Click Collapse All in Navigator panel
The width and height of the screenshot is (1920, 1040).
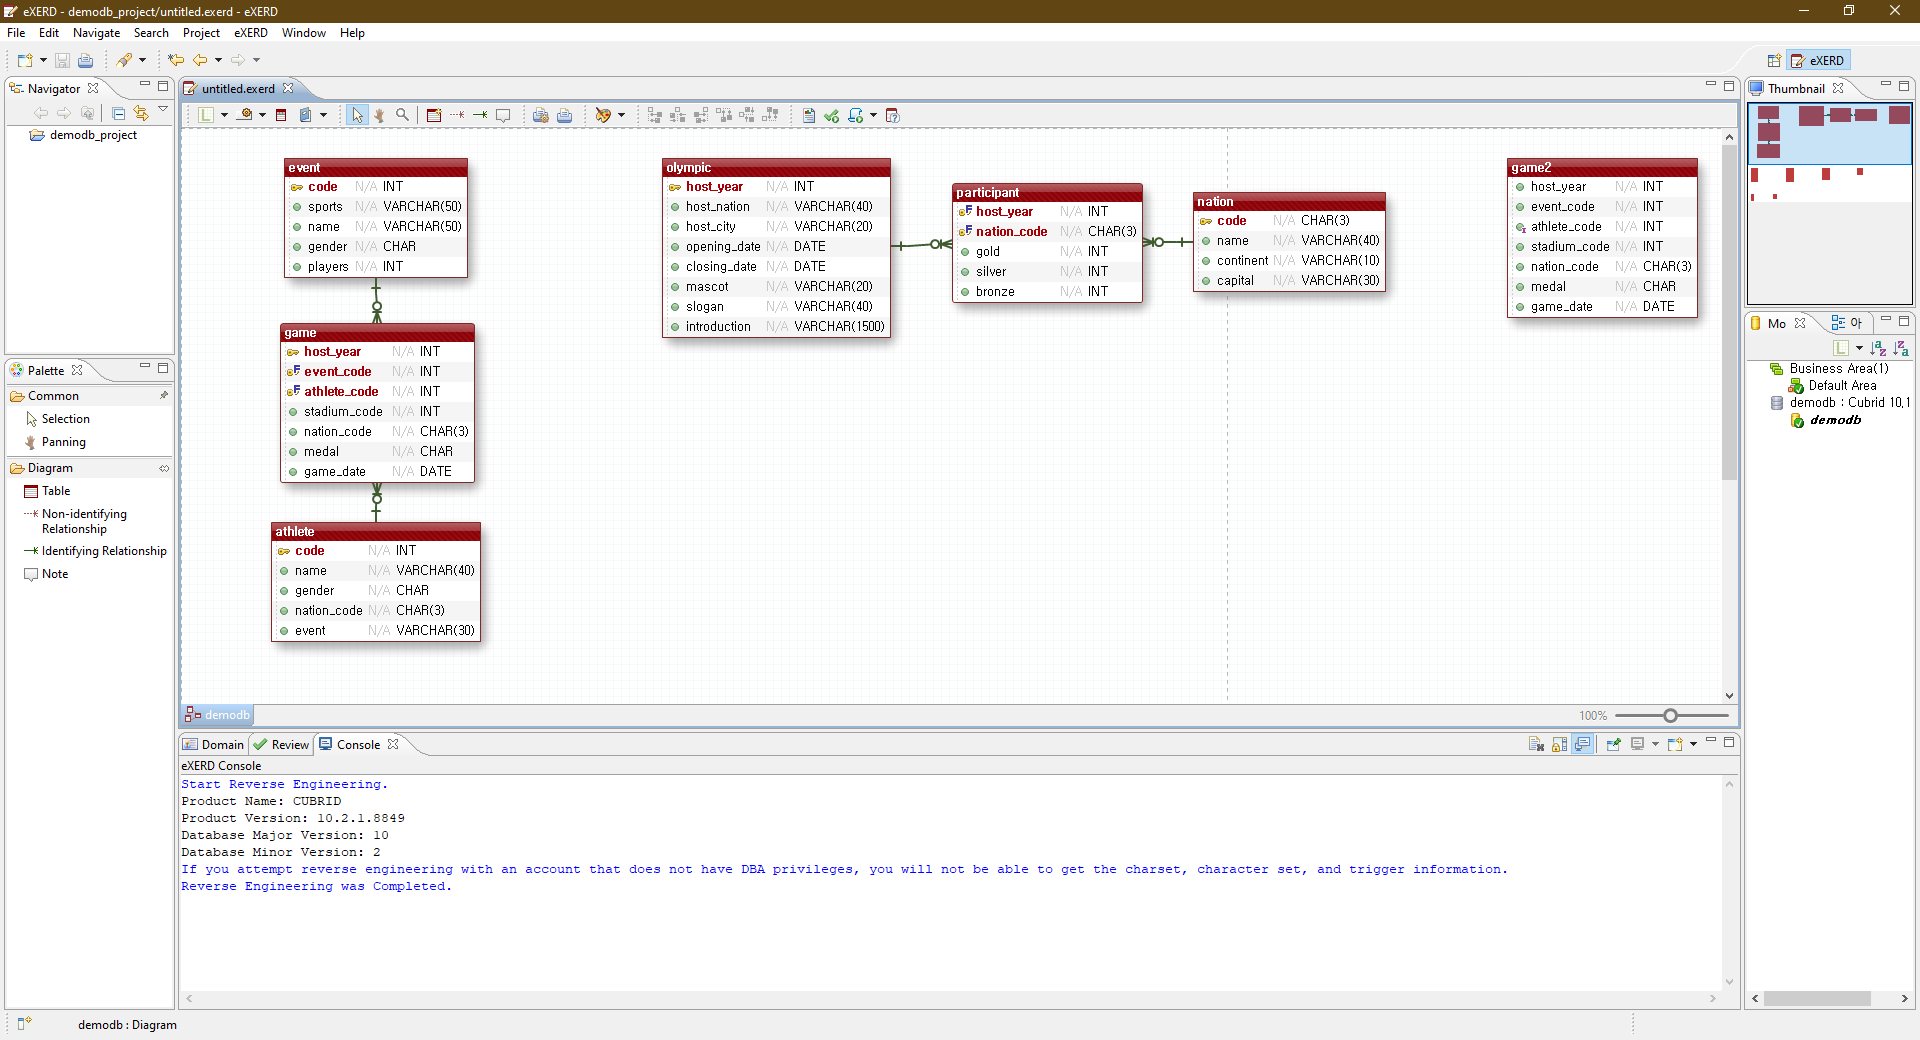118,113
